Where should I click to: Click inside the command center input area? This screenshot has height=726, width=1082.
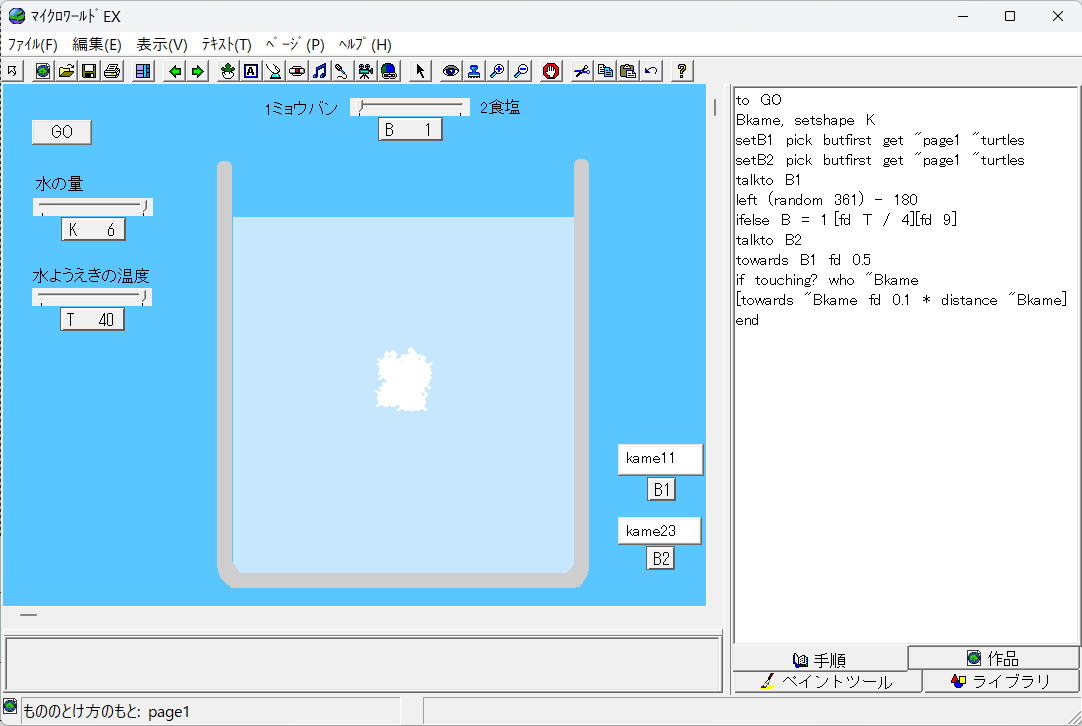coord(362,664)
